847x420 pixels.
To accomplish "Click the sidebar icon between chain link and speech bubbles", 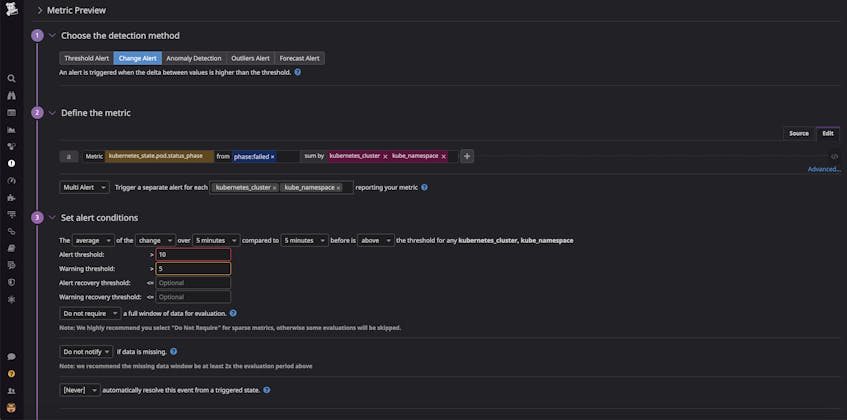I will coord(11,248).
